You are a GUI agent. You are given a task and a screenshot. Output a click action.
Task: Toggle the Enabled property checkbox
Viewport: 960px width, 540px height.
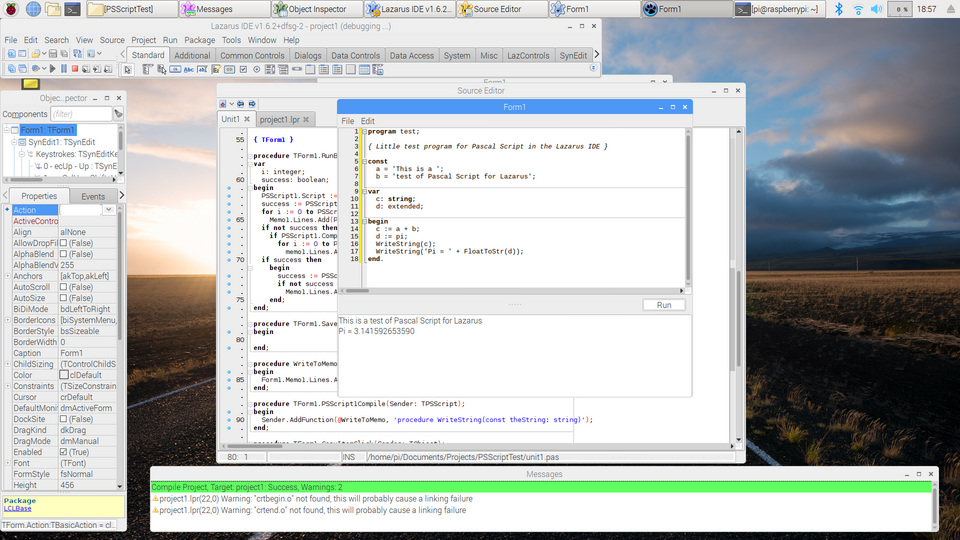coord(65,452)
